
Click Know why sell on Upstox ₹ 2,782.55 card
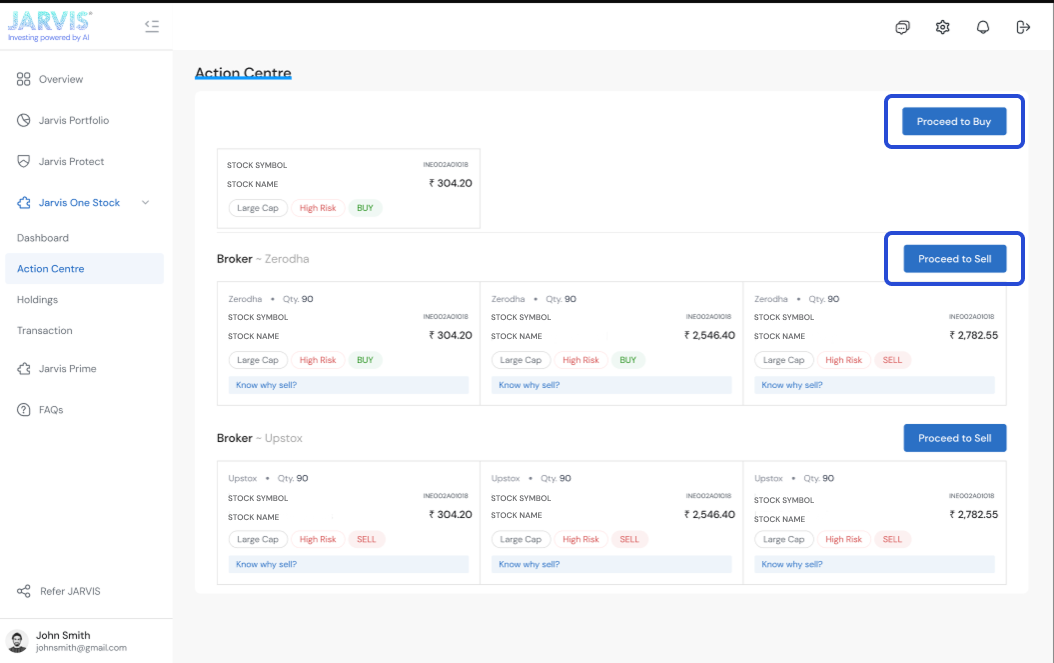point(874,564)
